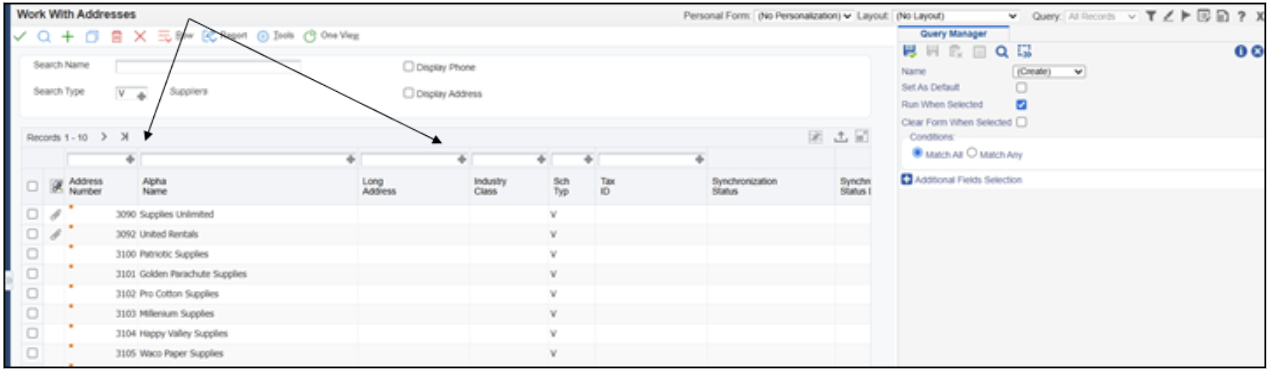This screenshot has width=1269, height=371.
Task: Open the Personal Form dropdown
Action: pos(803,16)
